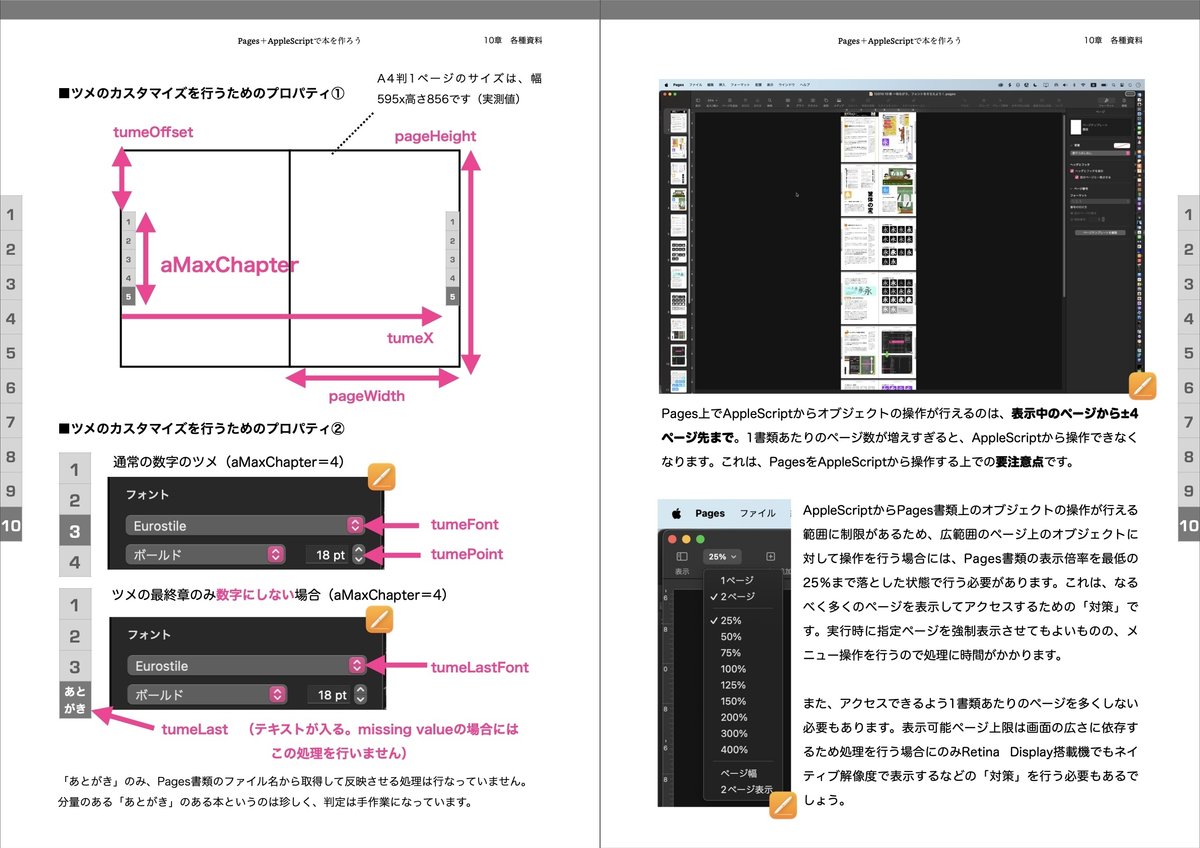Viewport: 1200px width, 848px height.
Task: Select the 表示 (View) icon in Pages toolbar
Action: [698, 99]
